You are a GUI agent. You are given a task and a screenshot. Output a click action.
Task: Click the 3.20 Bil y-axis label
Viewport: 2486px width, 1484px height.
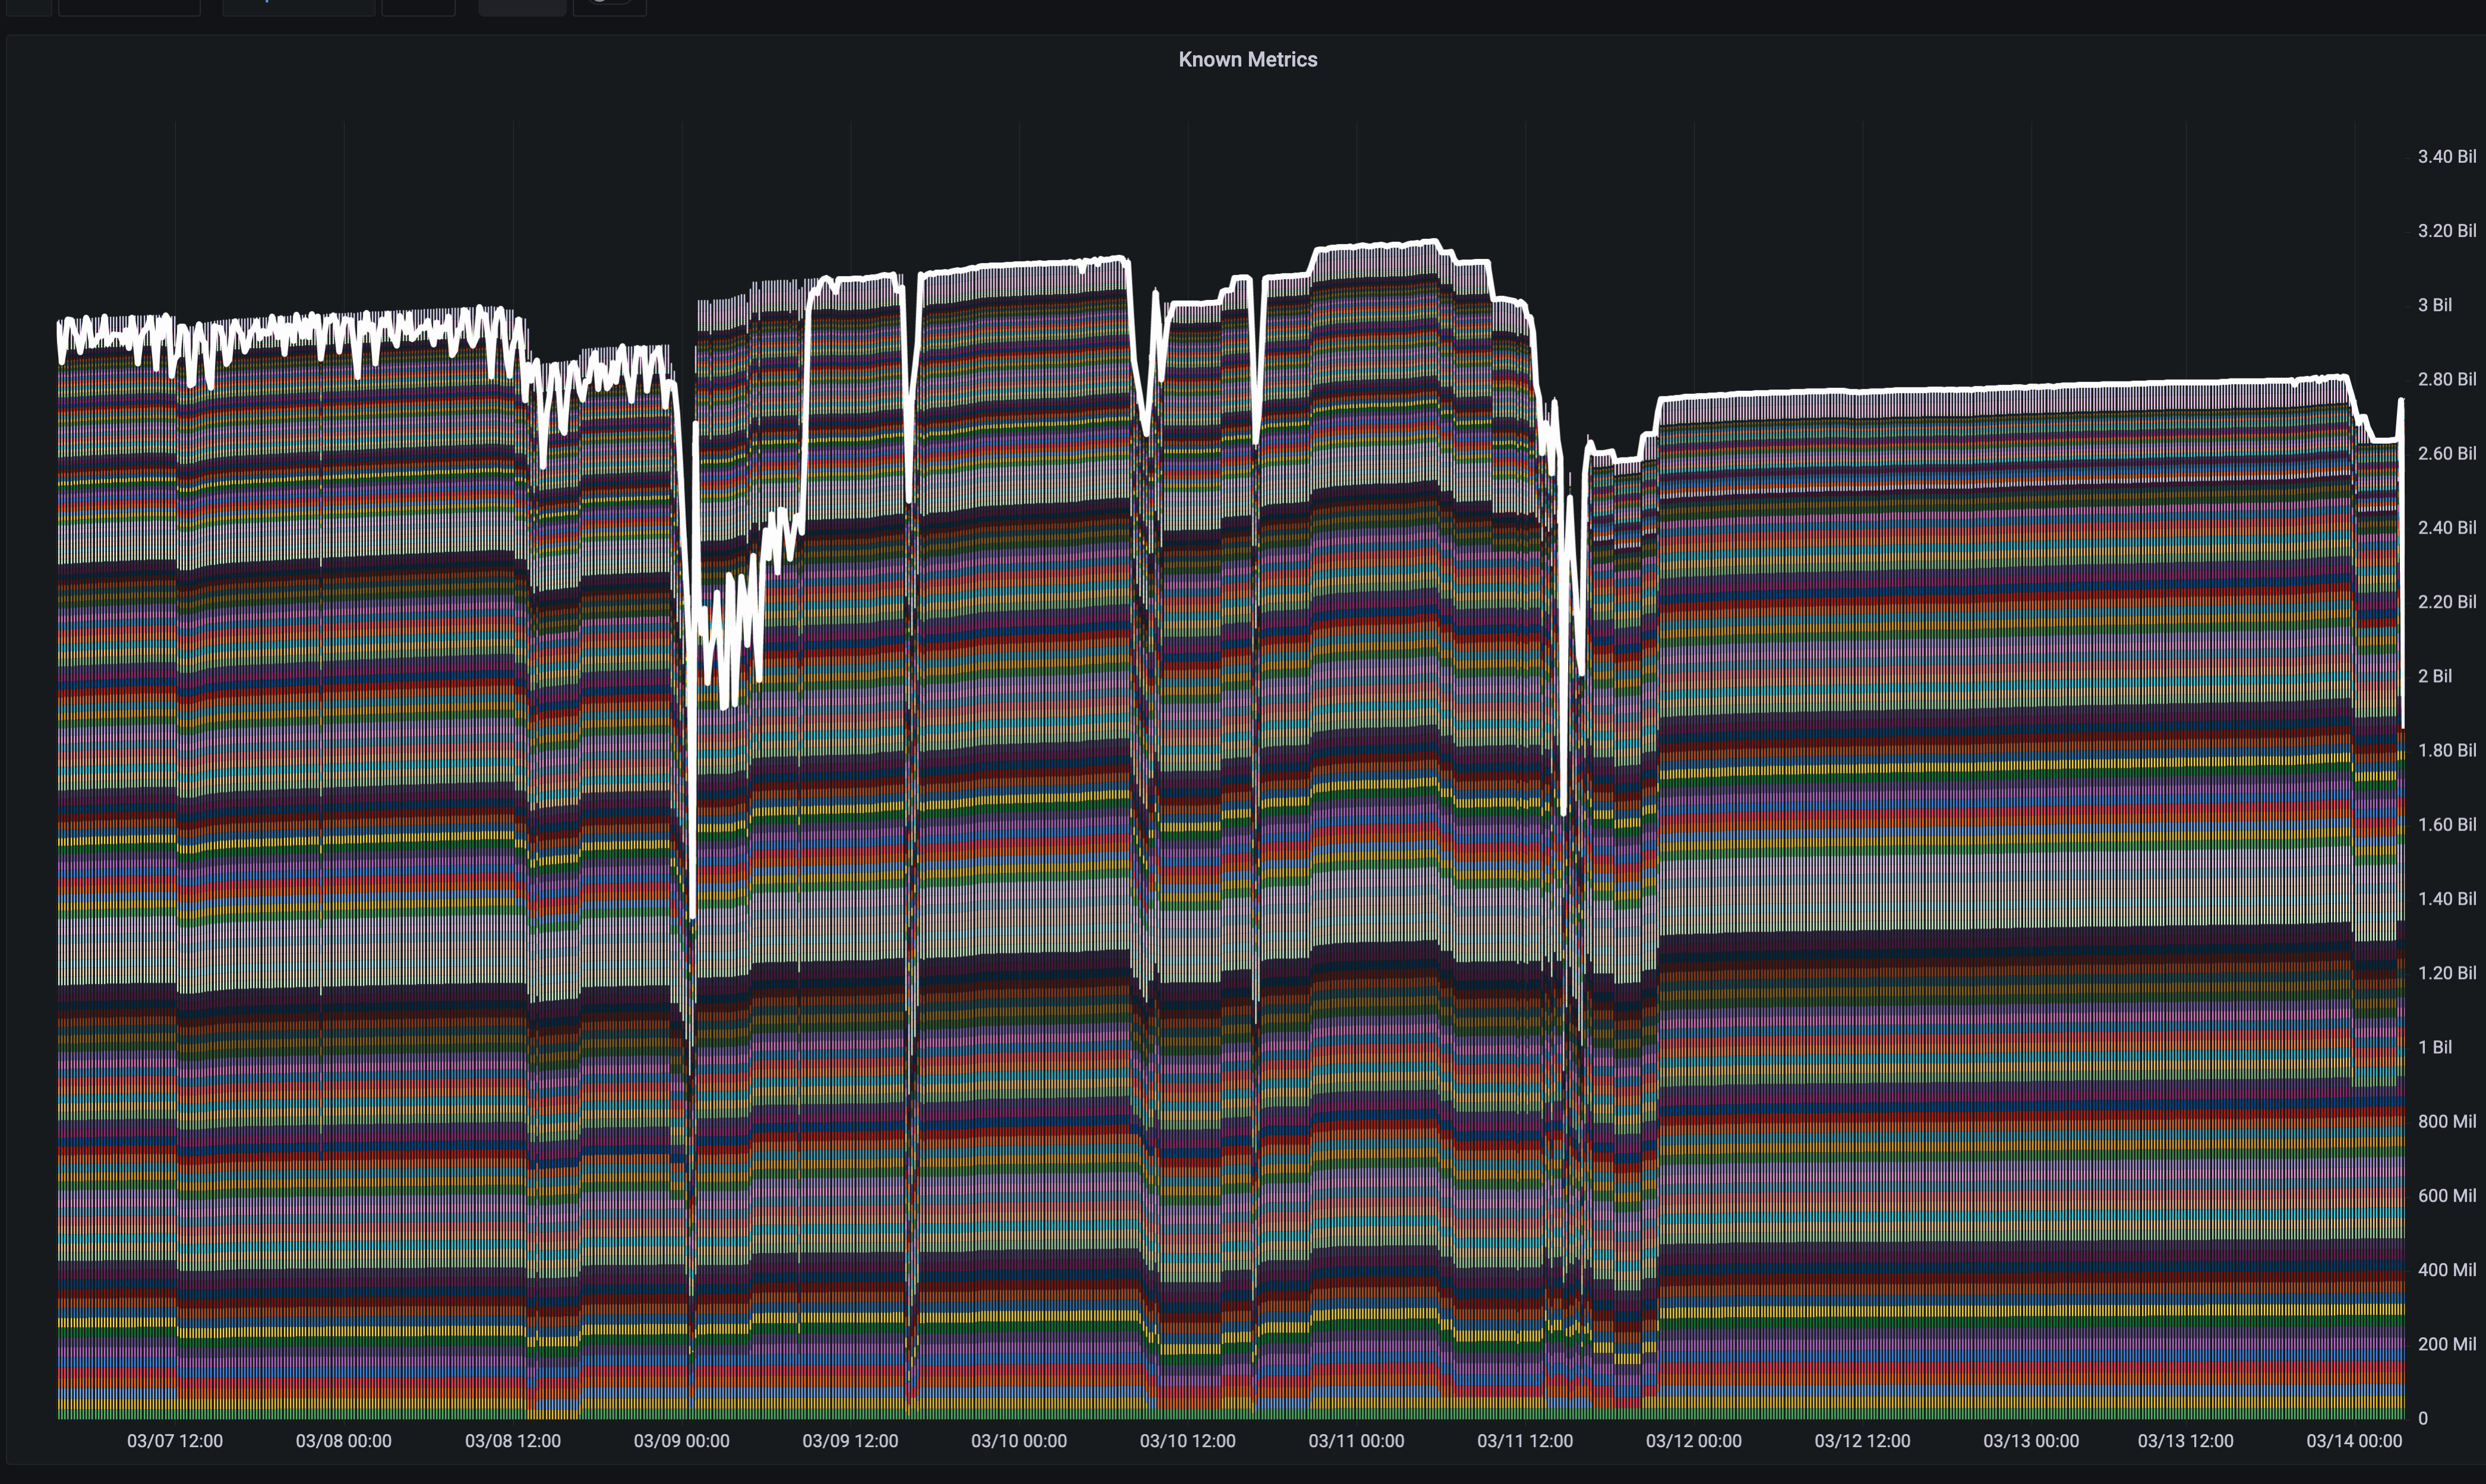pyautogui.click(x=2447, y=231)
